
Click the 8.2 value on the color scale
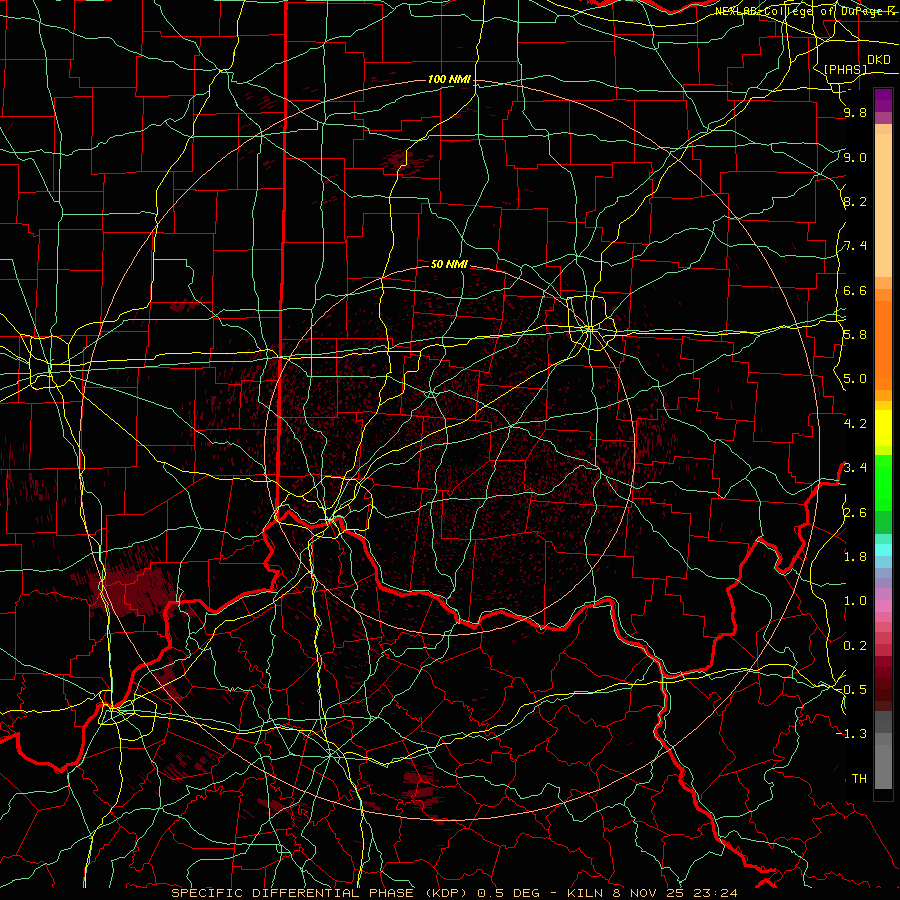(855, 201)
